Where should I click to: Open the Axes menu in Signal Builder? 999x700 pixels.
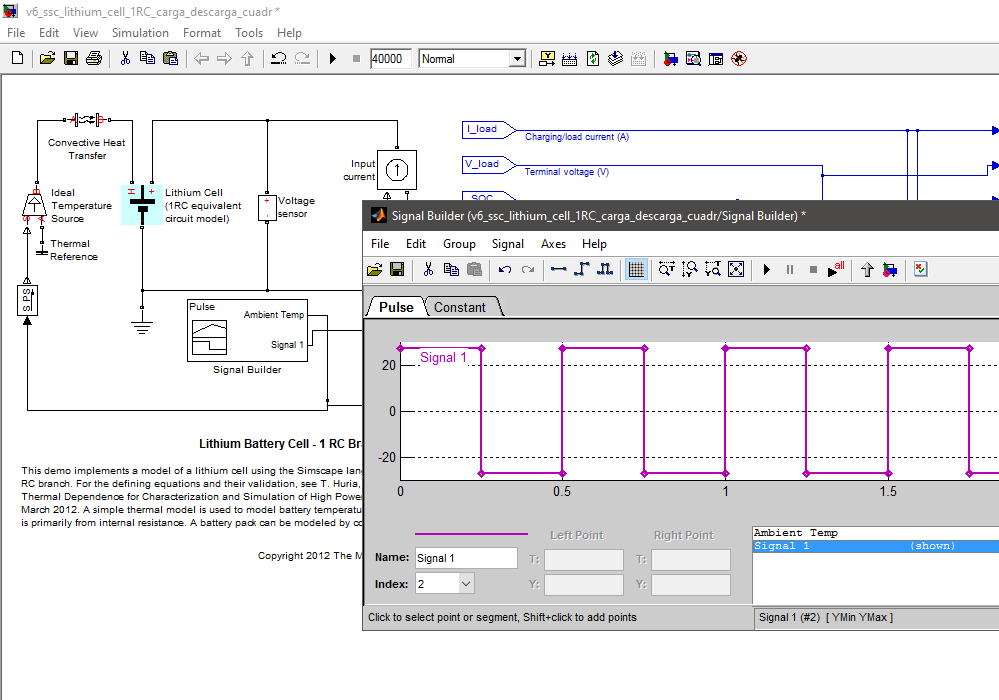(553, 244)
